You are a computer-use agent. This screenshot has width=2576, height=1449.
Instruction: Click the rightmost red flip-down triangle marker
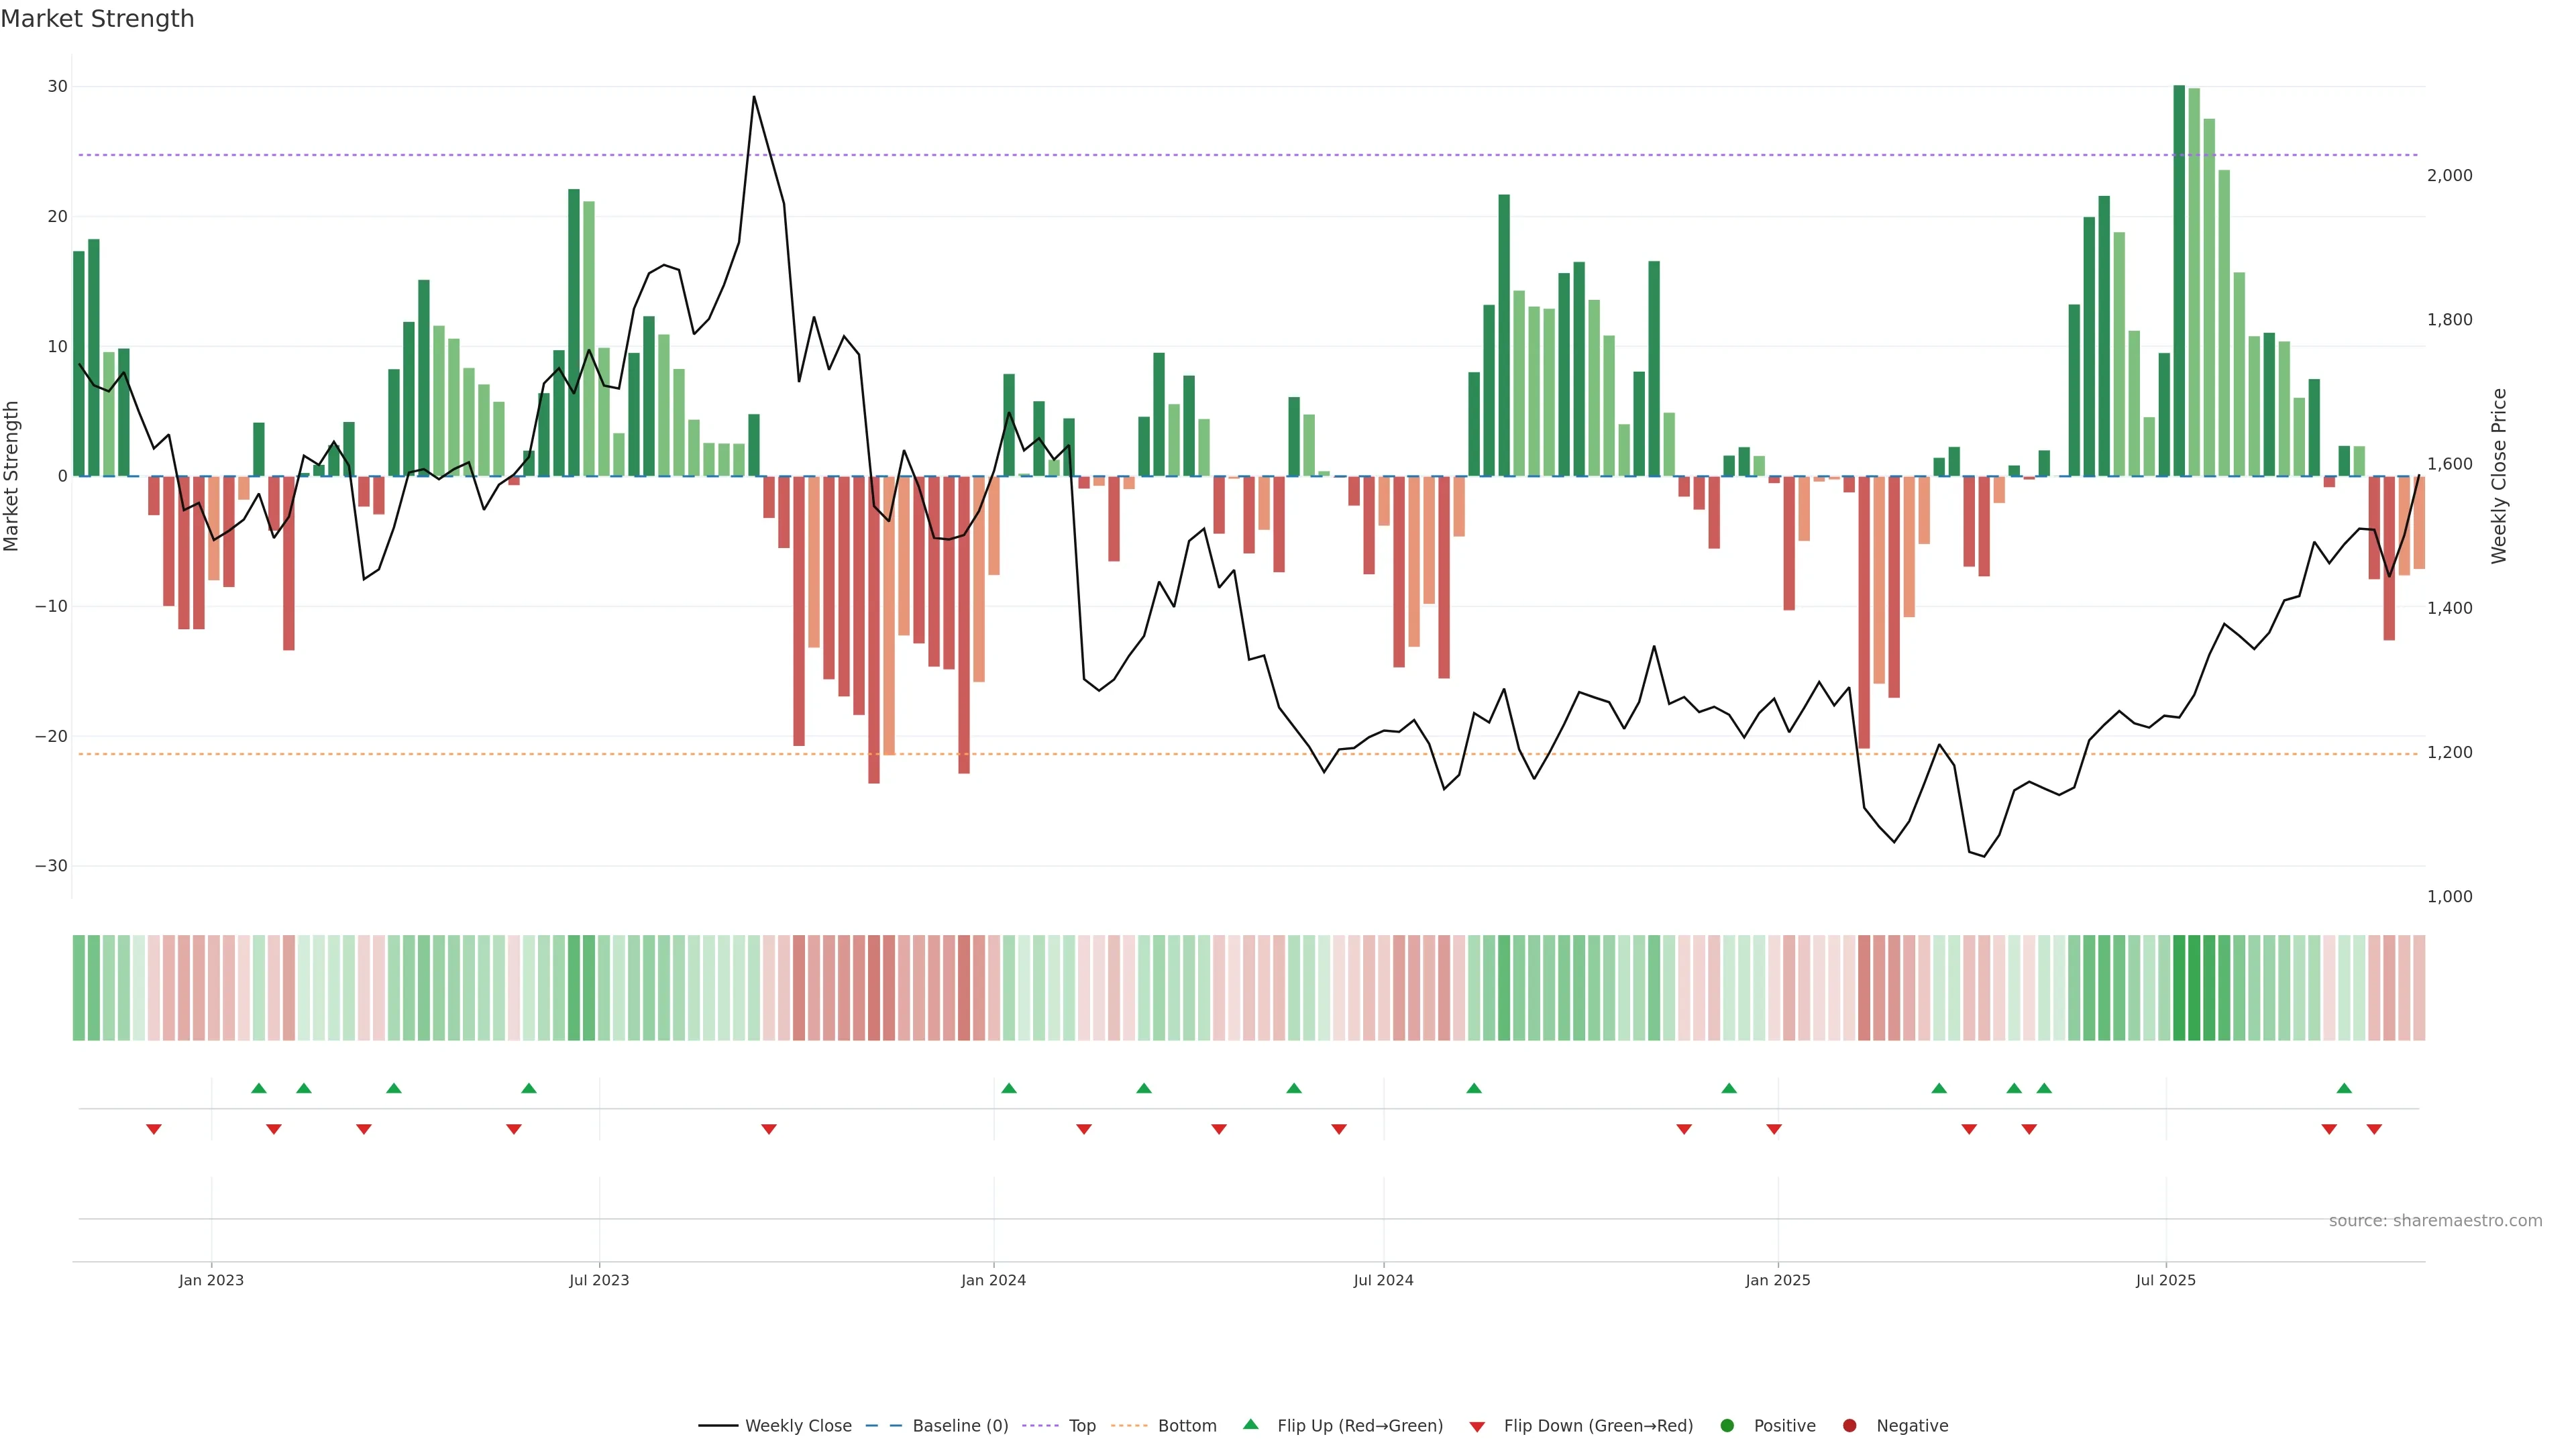click(x=2374, y=1129)
